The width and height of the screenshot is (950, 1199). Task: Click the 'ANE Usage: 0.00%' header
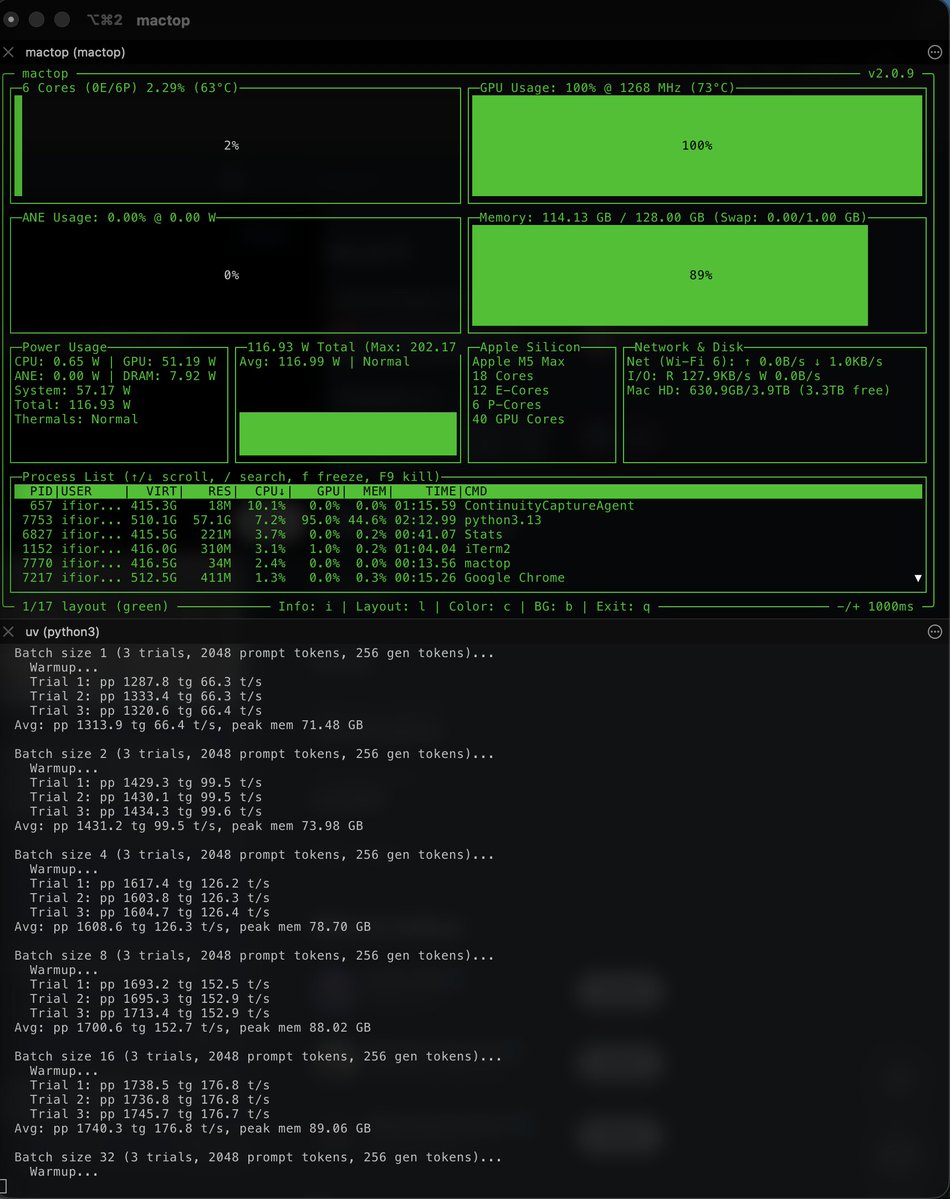(119, 218)
